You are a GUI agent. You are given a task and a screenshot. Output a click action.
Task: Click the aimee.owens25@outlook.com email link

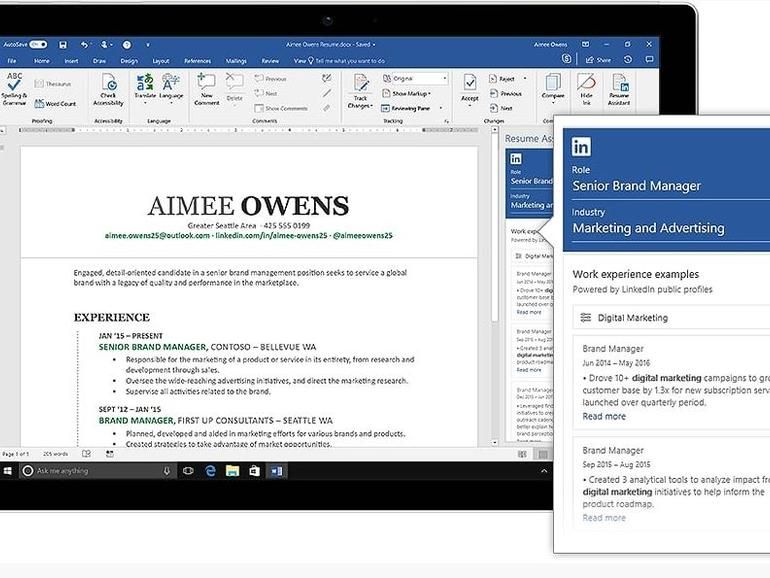coord(157,236)
